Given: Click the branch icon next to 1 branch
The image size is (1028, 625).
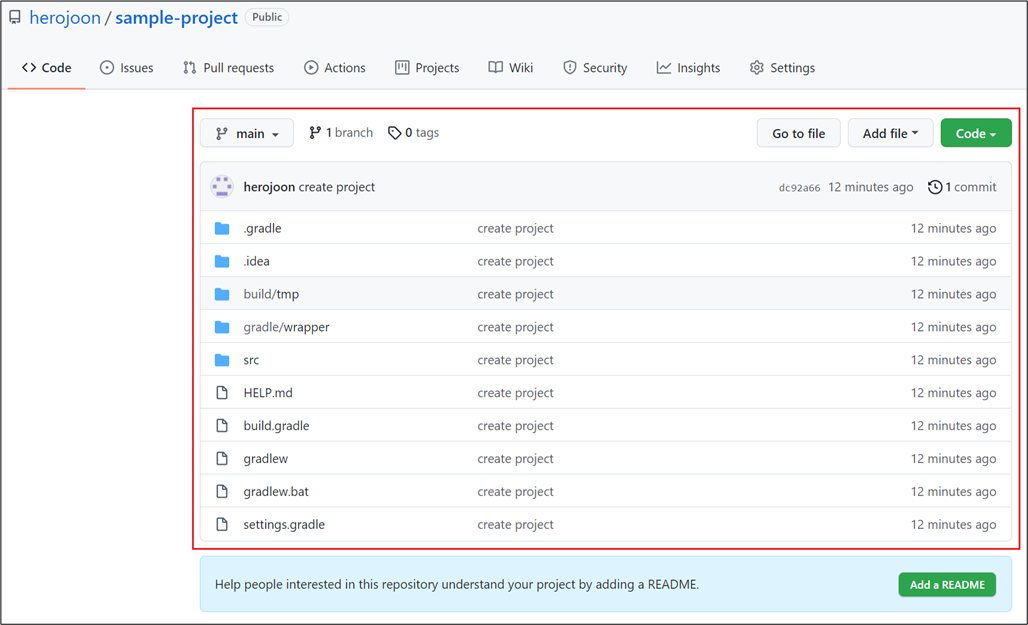Looking at the screenshot, I should click(315, 132).
